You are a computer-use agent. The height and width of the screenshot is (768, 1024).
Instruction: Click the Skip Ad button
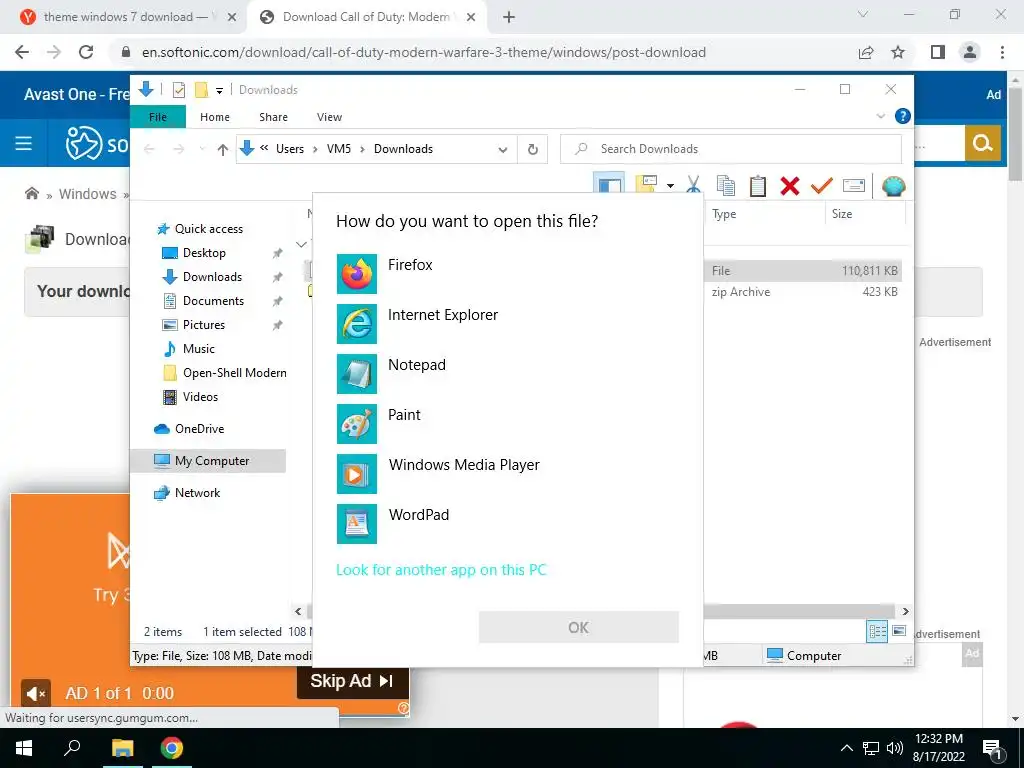(x=353, y=681)
